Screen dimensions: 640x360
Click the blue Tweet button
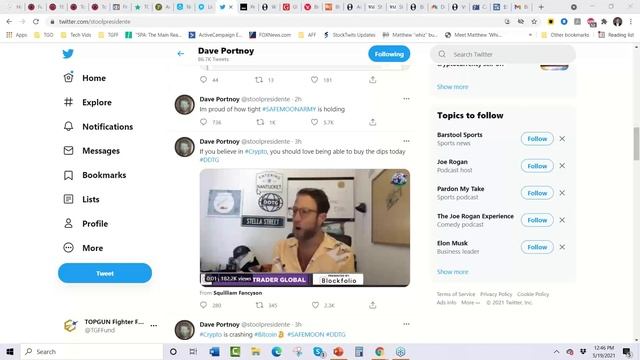105,273
